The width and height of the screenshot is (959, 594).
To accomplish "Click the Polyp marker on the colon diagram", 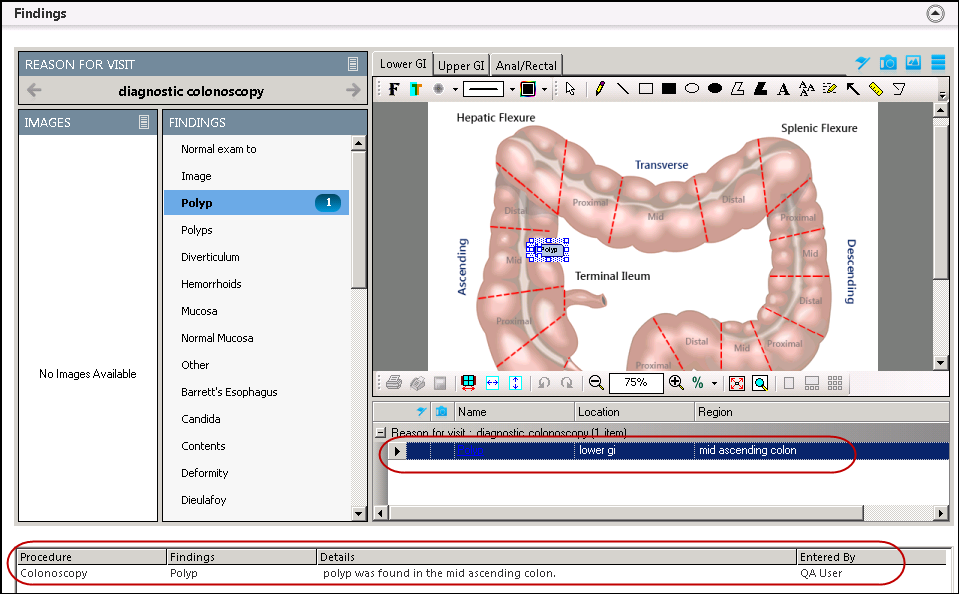I will click(548, 250).
